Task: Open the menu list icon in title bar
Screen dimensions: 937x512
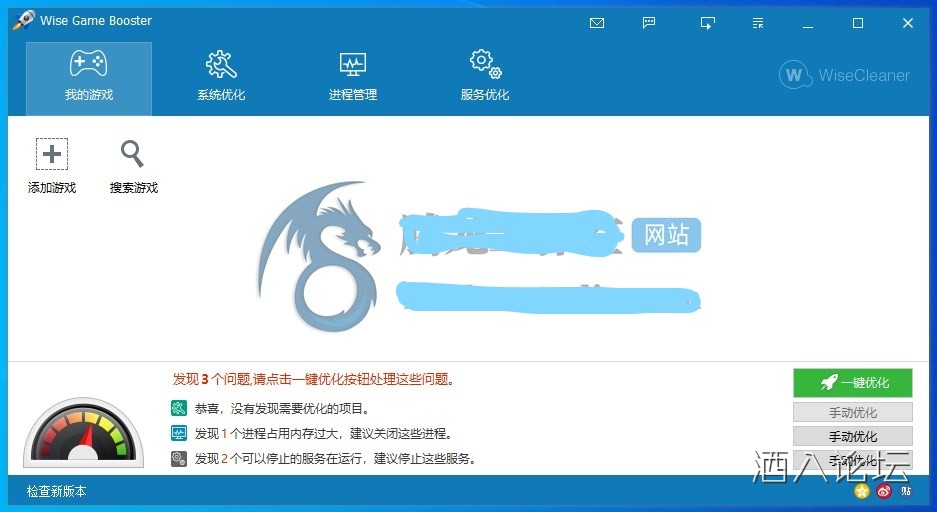Action: point(758,23)
